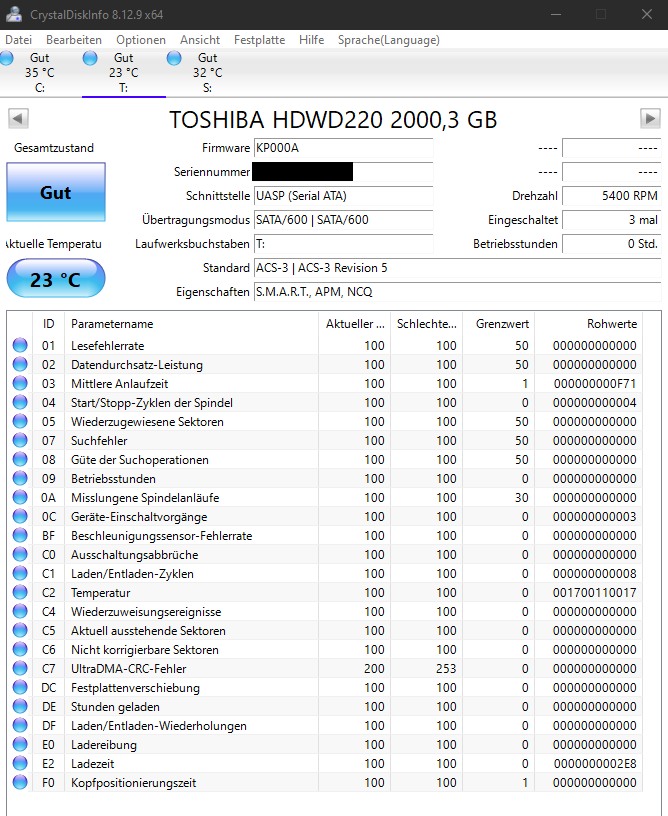668x816 pixels.
Task: Click the 23 °C temperature button
Action: tap(56, 279)
